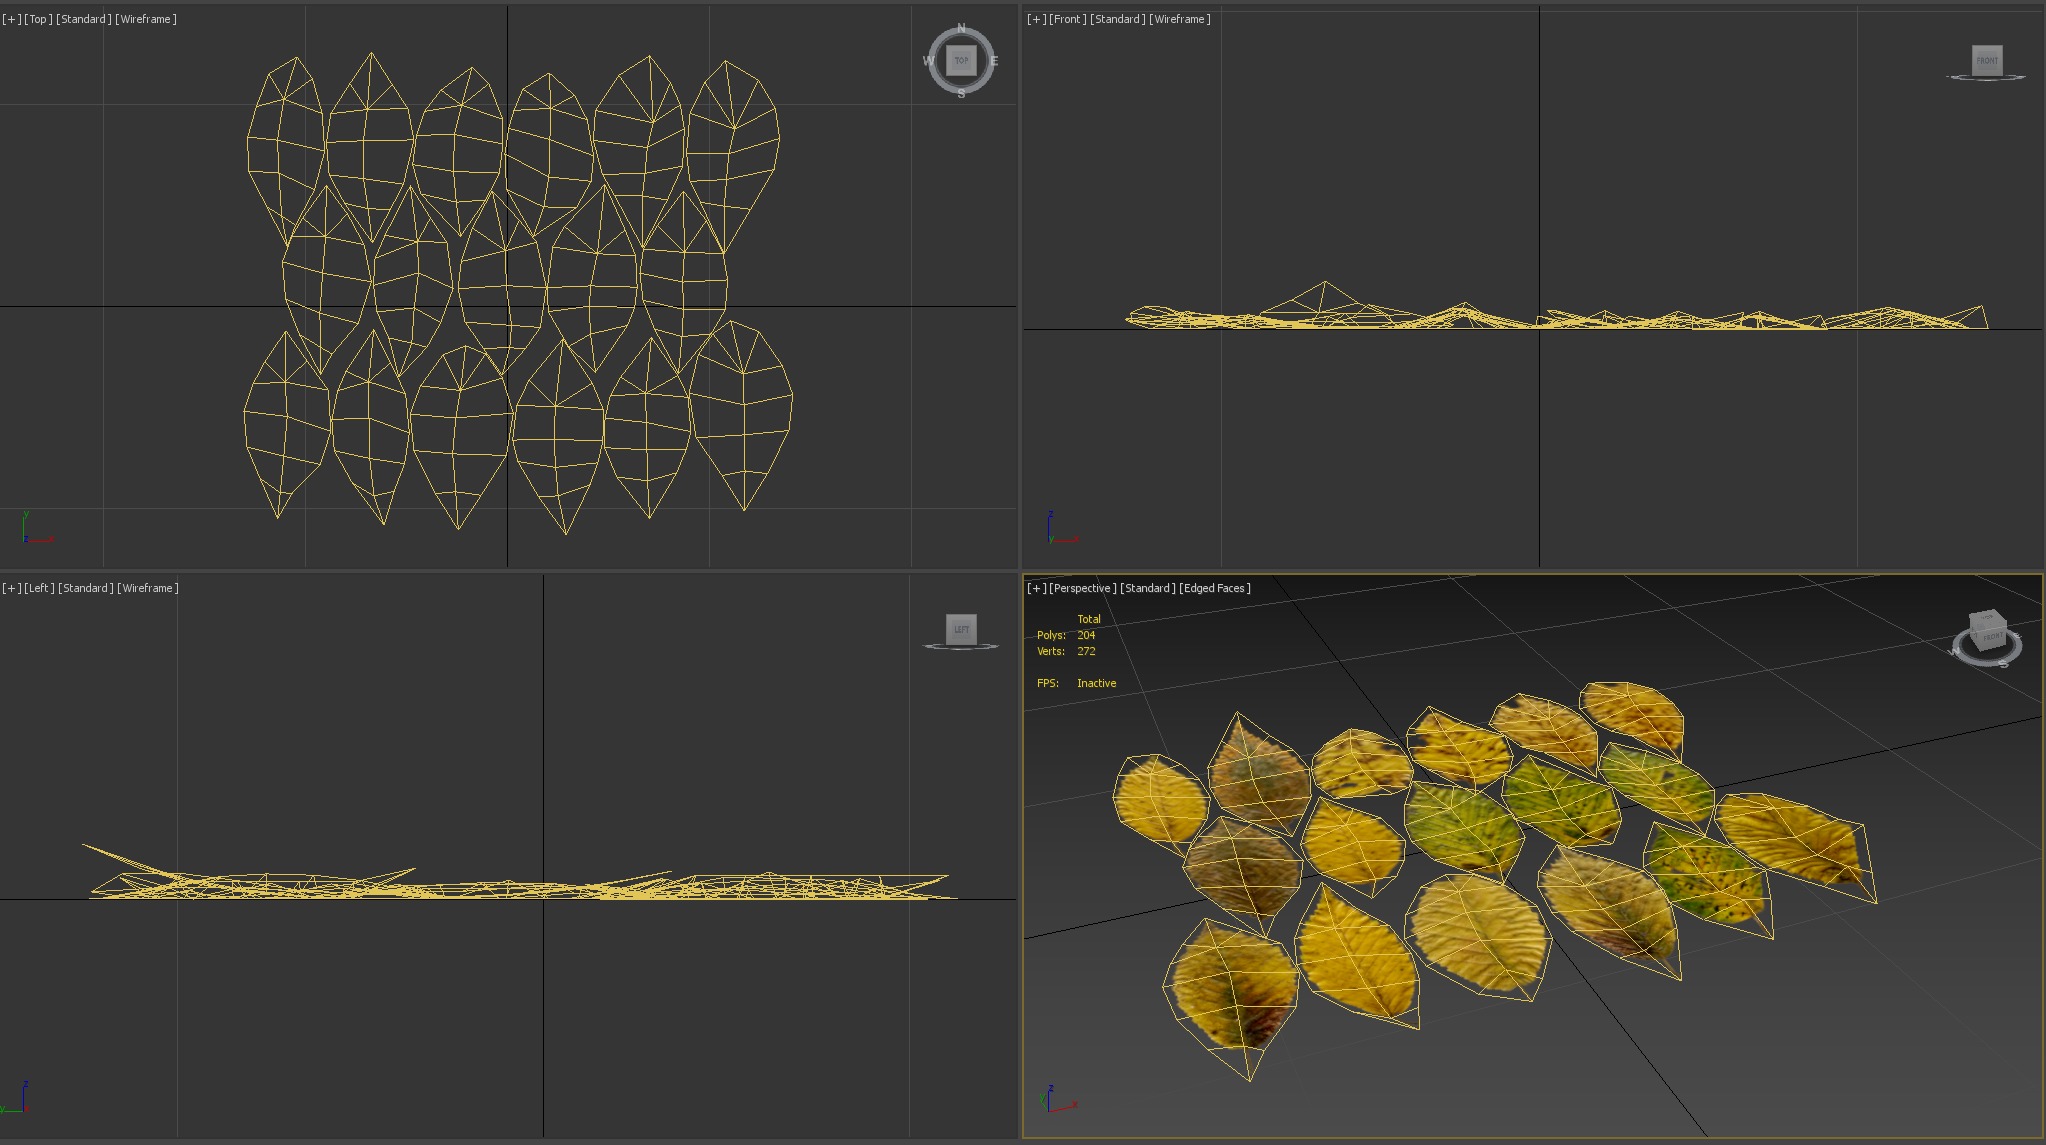Open the [Wireframe] shading menu in Left viewport
The width and height of the screenshot is (2046, 1145).
148,588
